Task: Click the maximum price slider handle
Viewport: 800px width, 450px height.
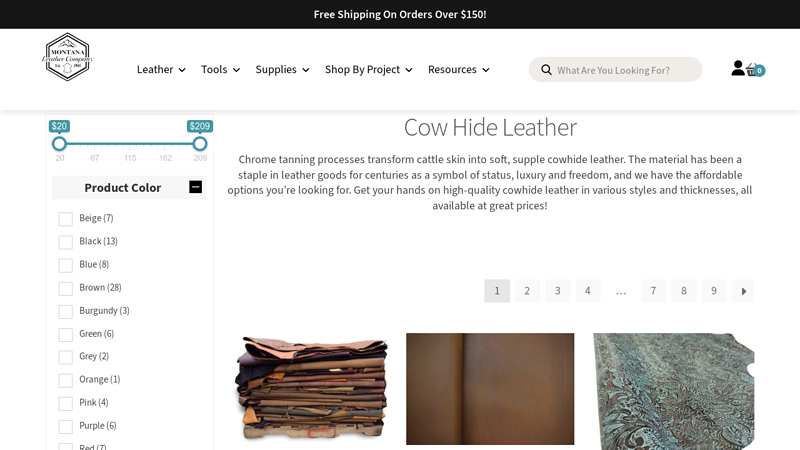Action: (x=200, y=144)
